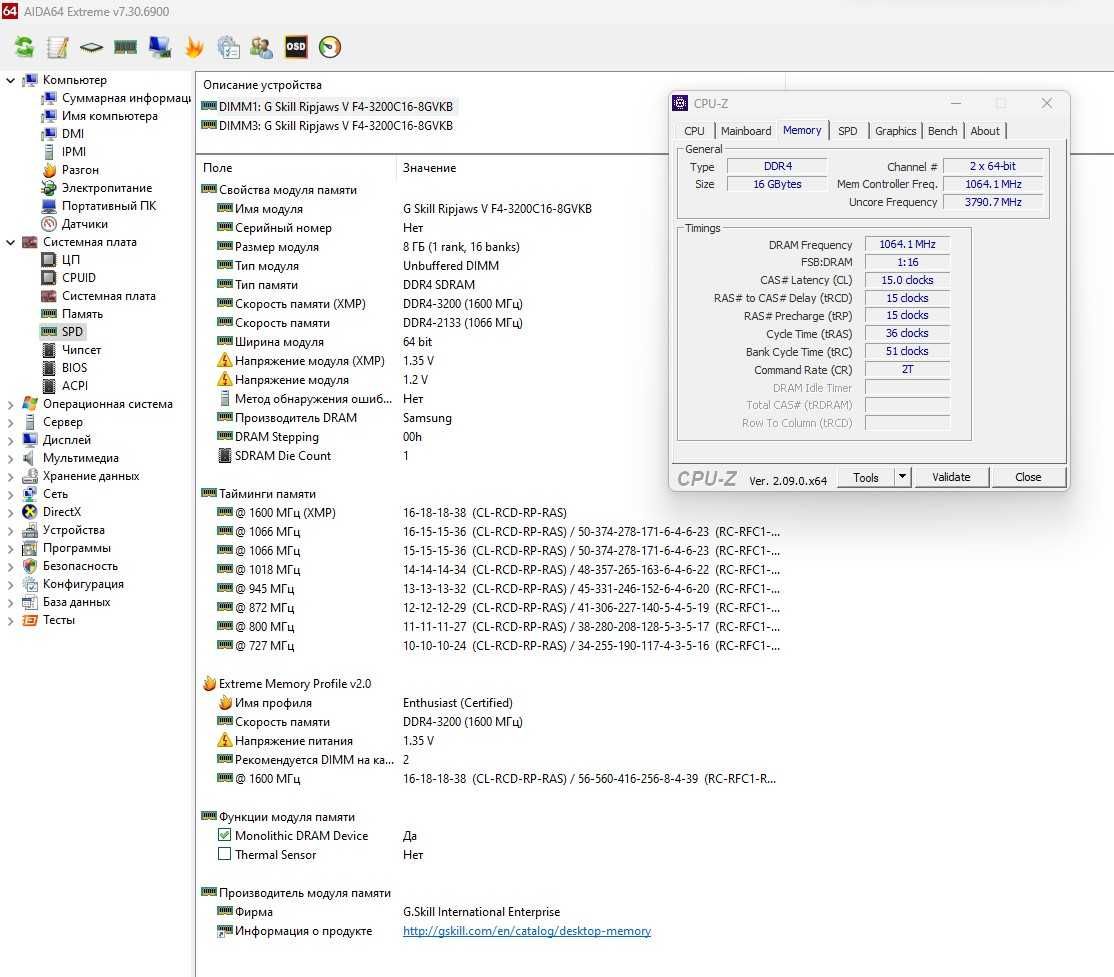1114x977 pixels.
Task: Open the Graphics tab in CPU-Z
Action: [895, 131]
